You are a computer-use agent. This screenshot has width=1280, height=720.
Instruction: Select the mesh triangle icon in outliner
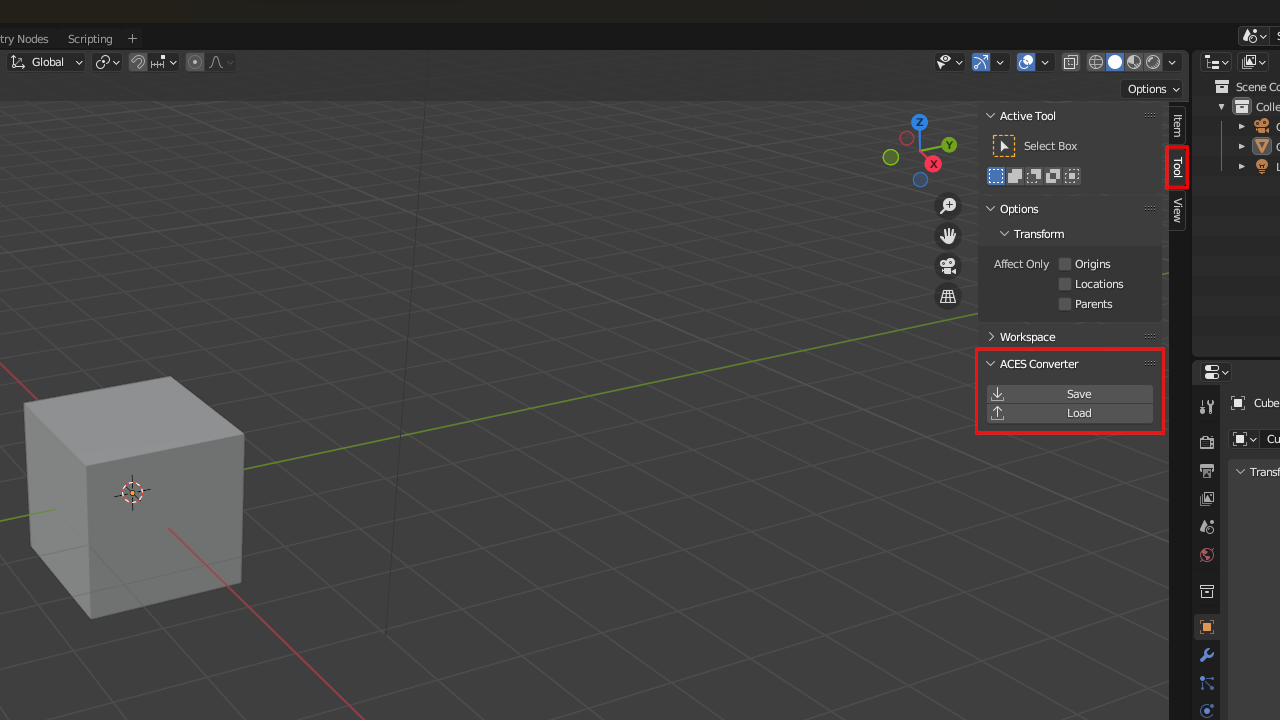coord(1262,147)
